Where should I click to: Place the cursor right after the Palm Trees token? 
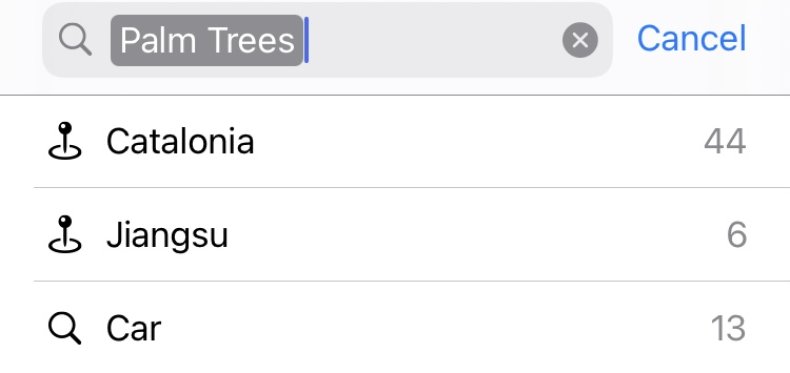tap(306, 40)
